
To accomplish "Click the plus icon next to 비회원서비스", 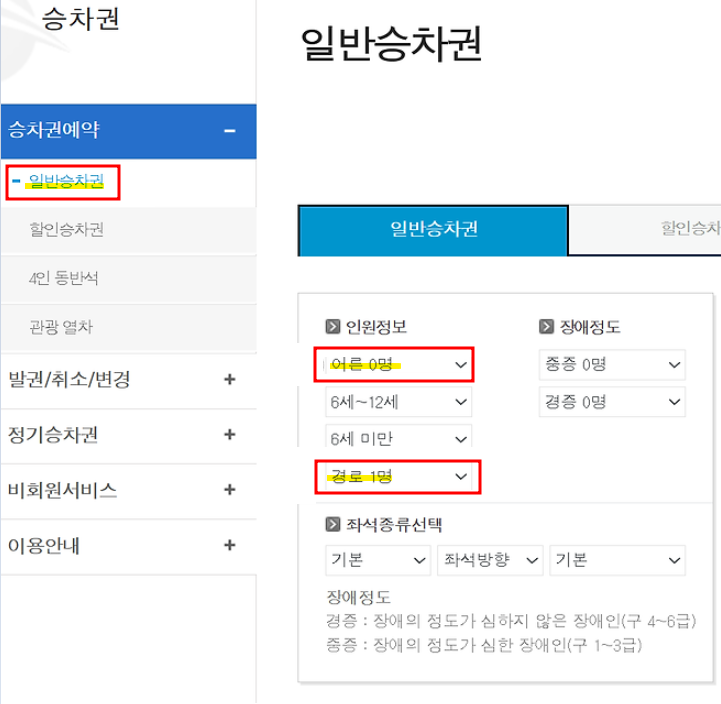I will 229,490.
